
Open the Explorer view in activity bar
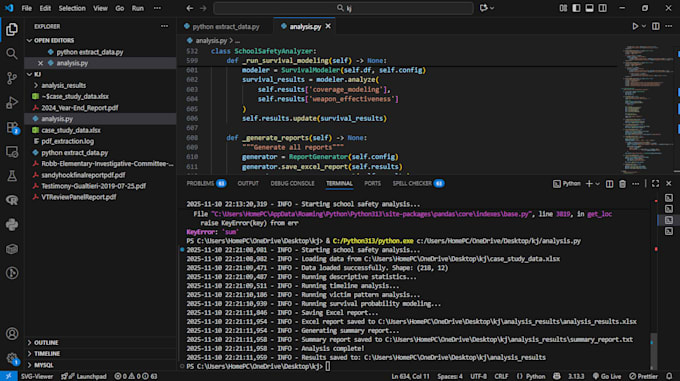click(12, 29)
